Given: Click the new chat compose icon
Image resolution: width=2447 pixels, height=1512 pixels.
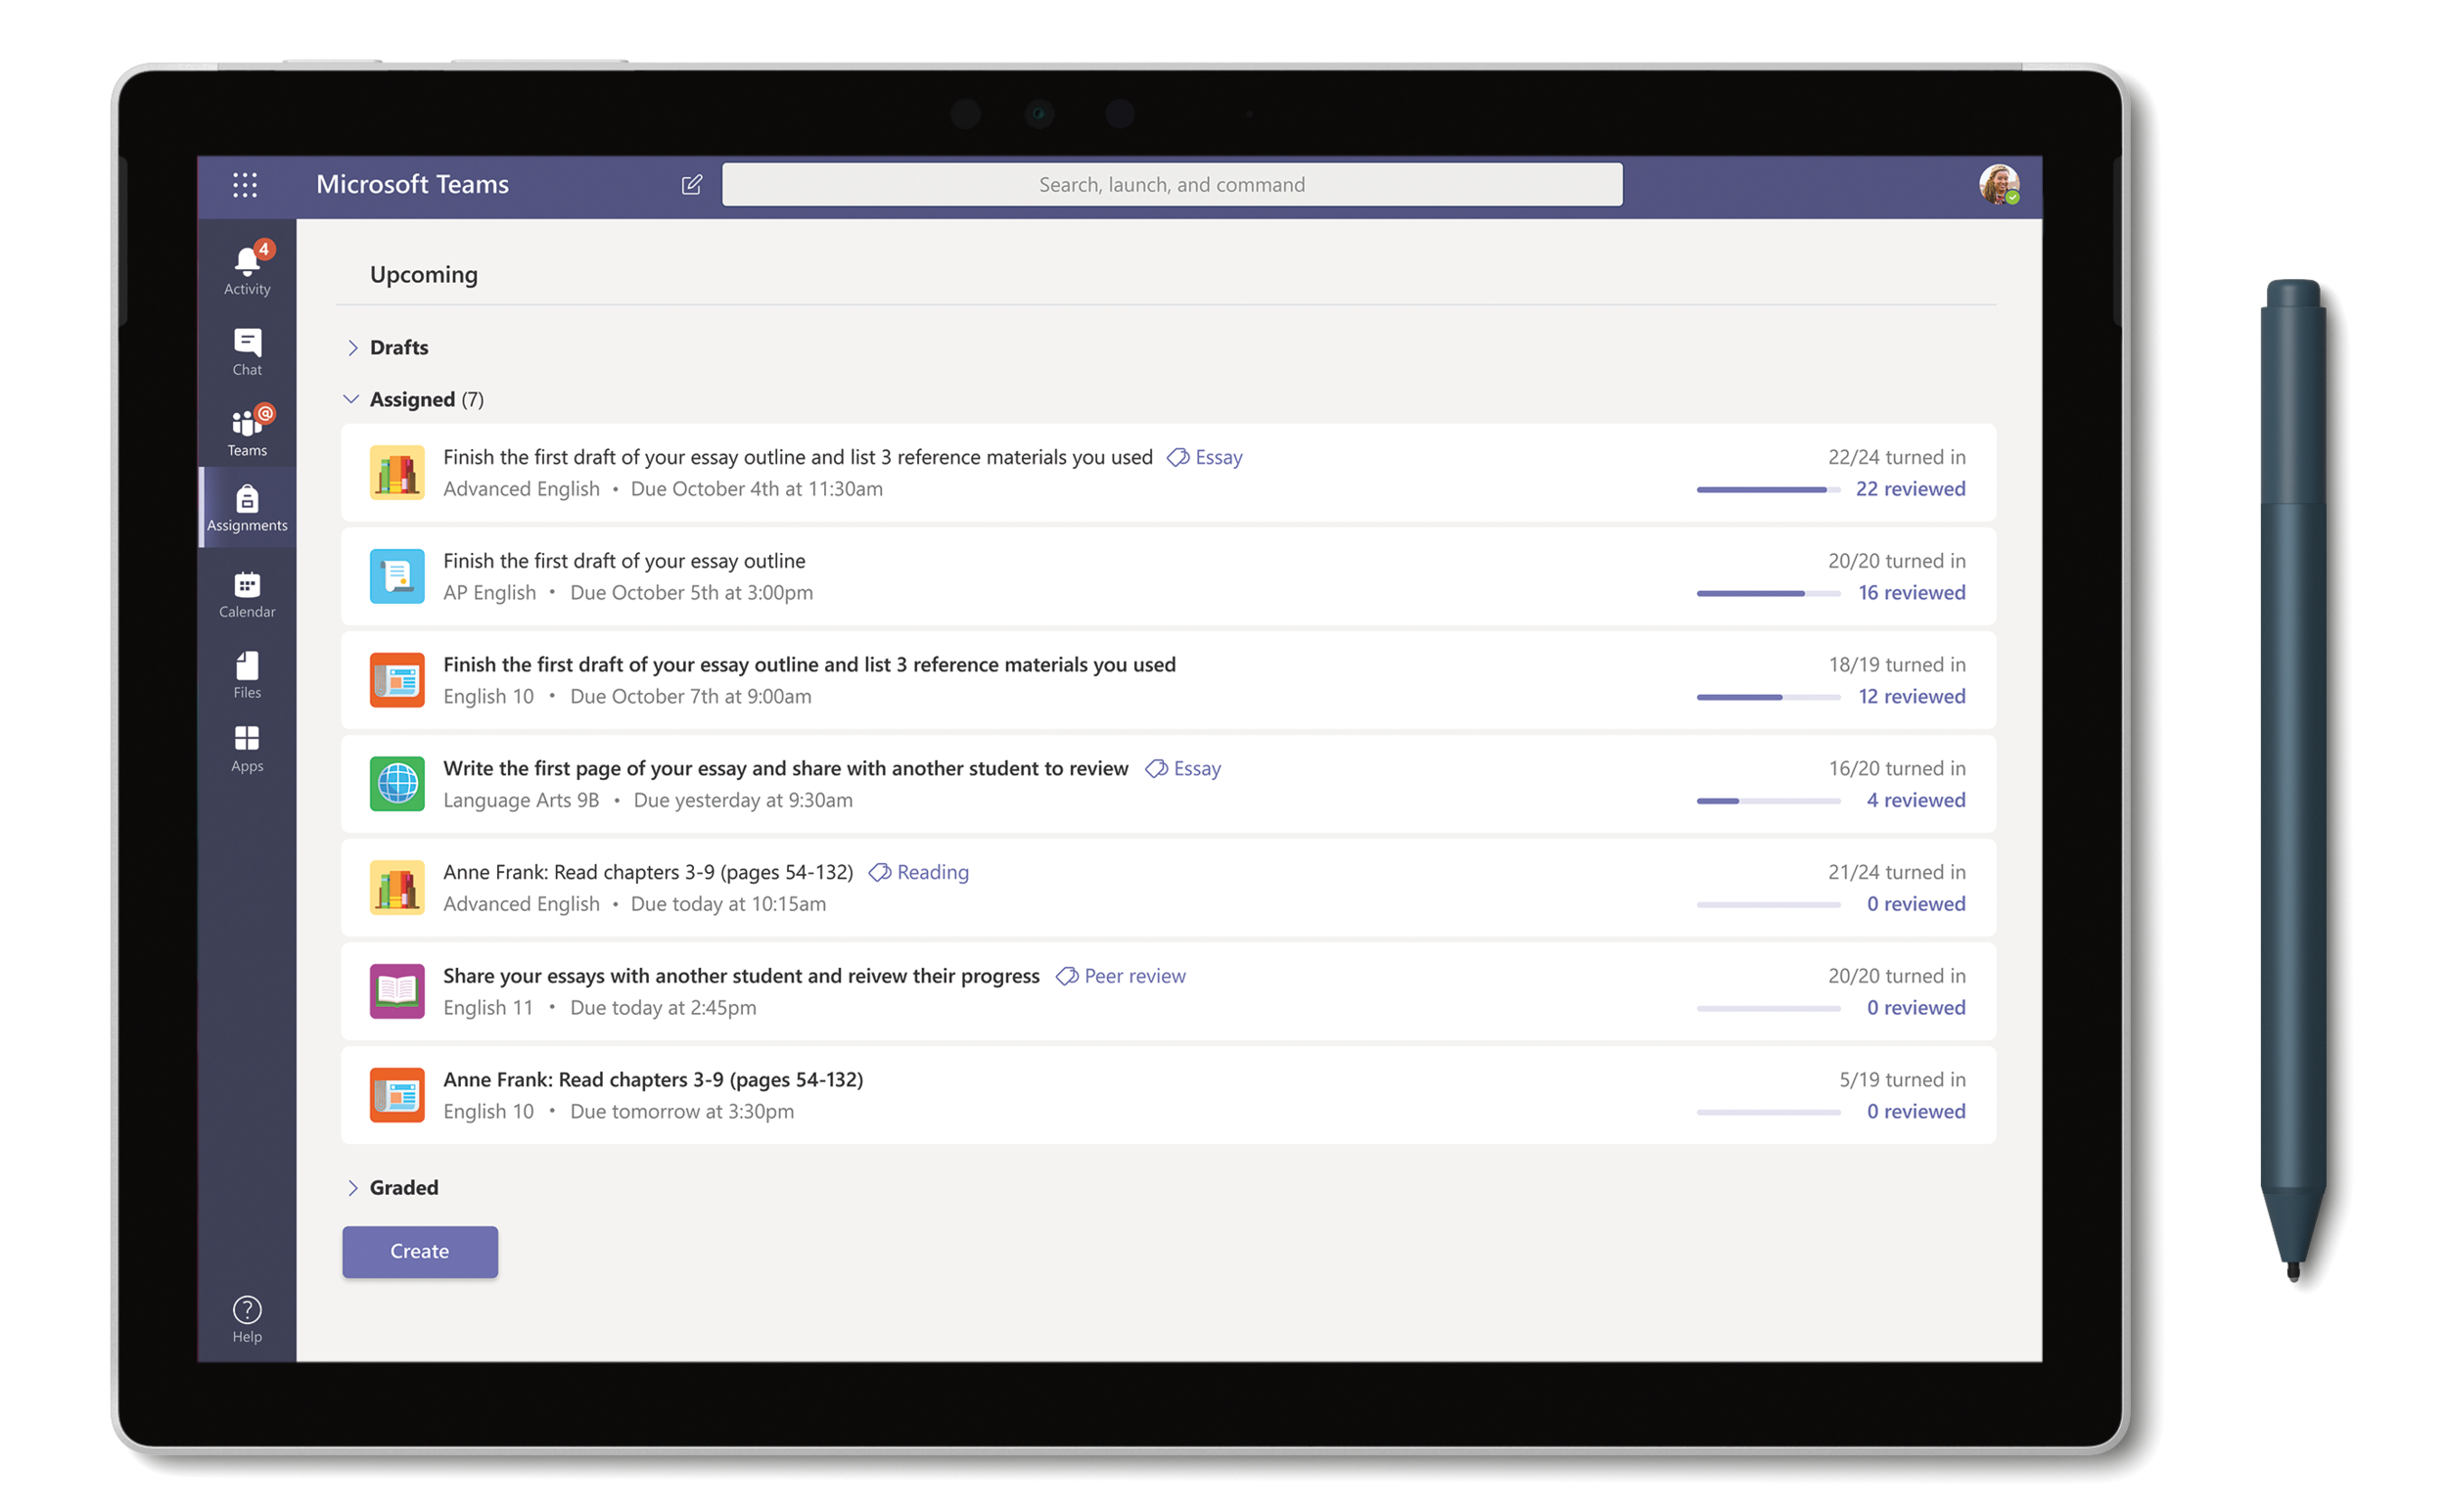Looking at the screenshot, I should pyautogui.click(x=691, y=185).
